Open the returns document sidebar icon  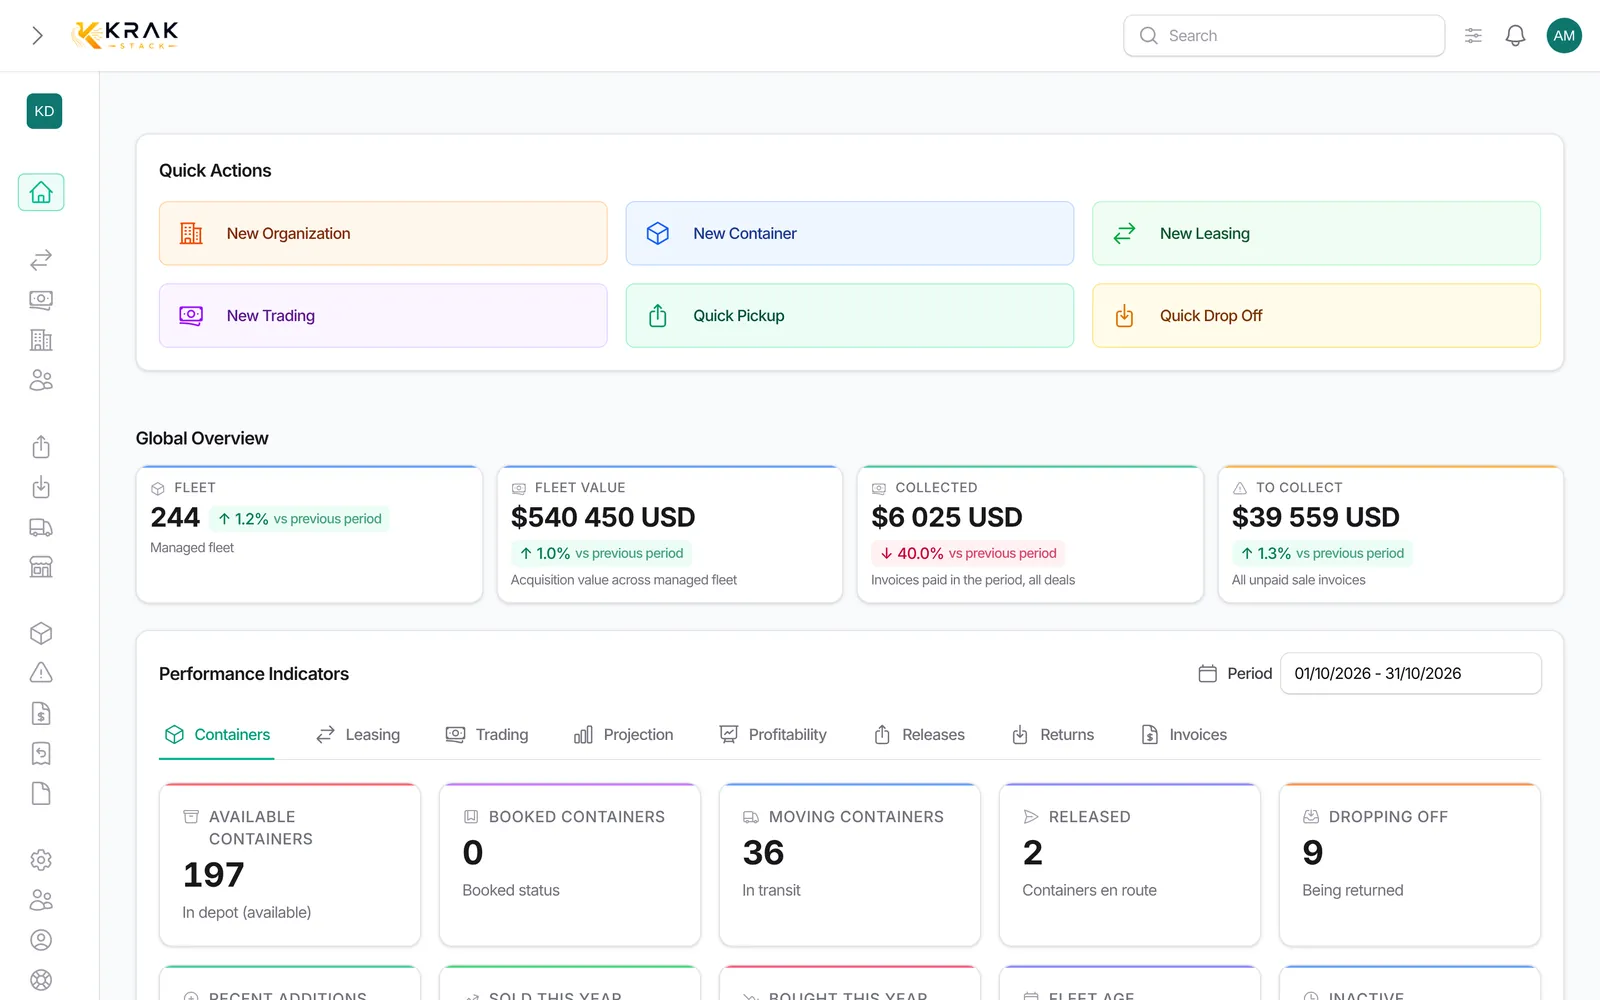point(41,753)
